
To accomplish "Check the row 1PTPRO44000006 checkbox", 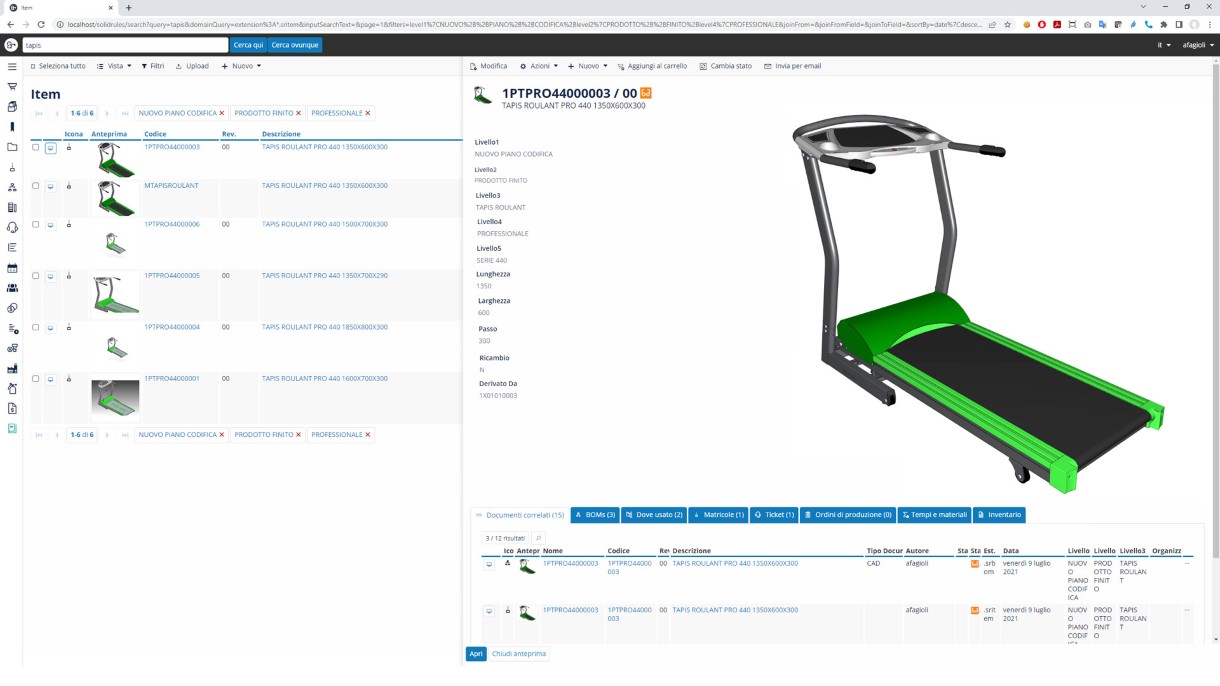I will 36,225.
